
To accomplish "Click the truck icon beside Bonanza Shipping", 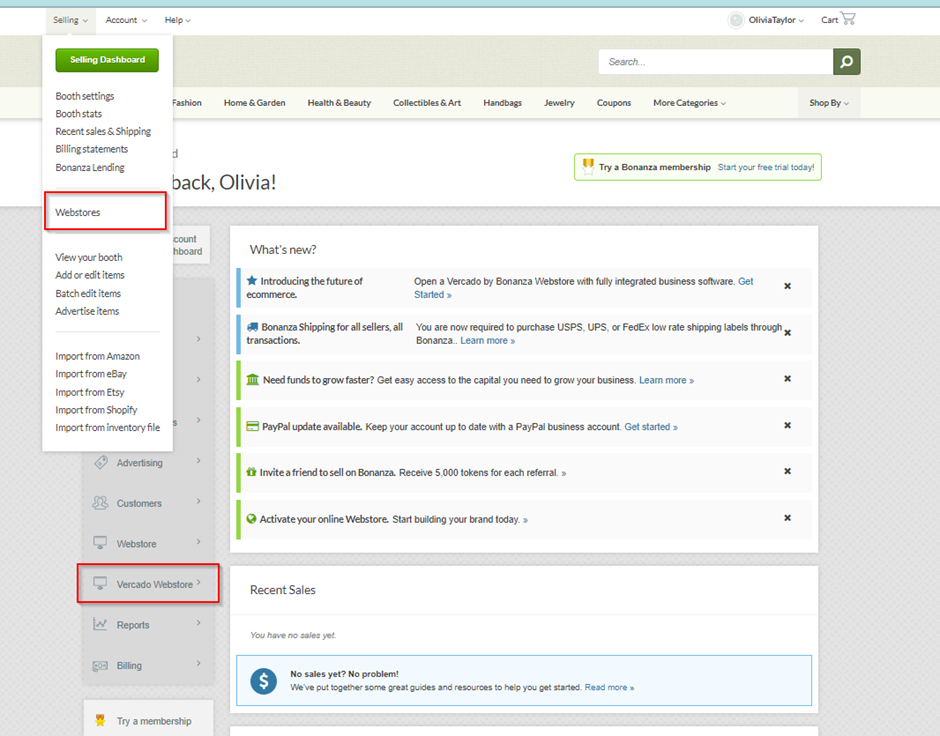I will coord(252,327).
